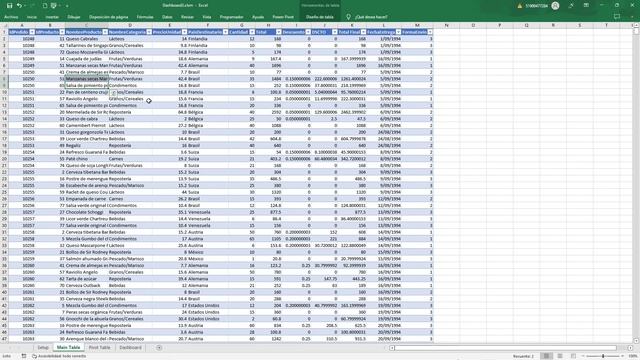Viewport: 640px width, 360px height.
Task: Select cell 'Queso Cabrales' in row 2
Action: point(87,39)
